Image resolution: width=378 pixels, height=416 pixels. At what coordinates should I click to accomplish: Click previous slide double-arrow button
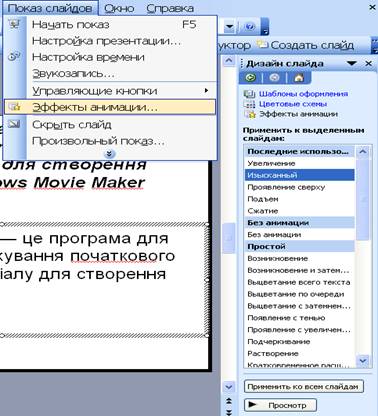pyautogui.click(x=229, y=401)
